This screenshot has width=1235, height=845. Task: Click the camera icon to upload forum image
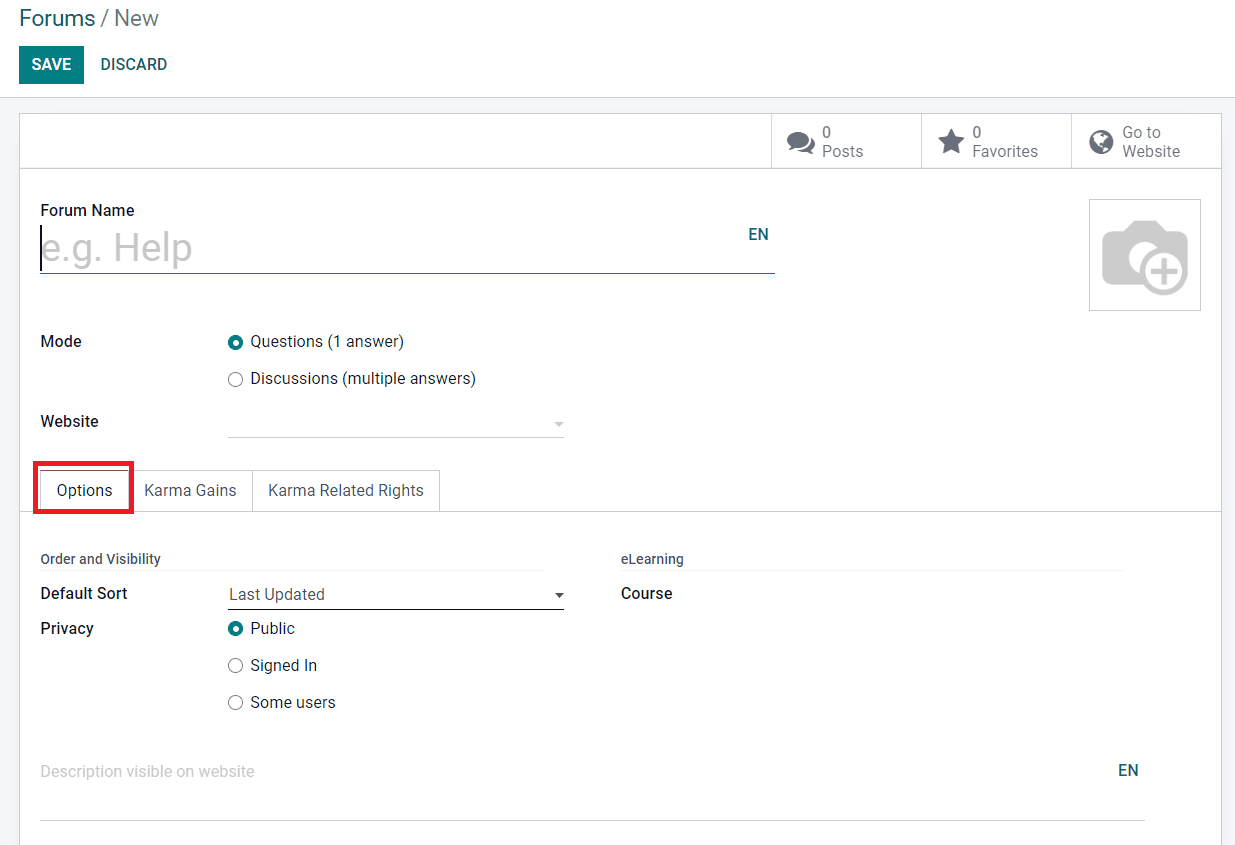(1144, 254)
